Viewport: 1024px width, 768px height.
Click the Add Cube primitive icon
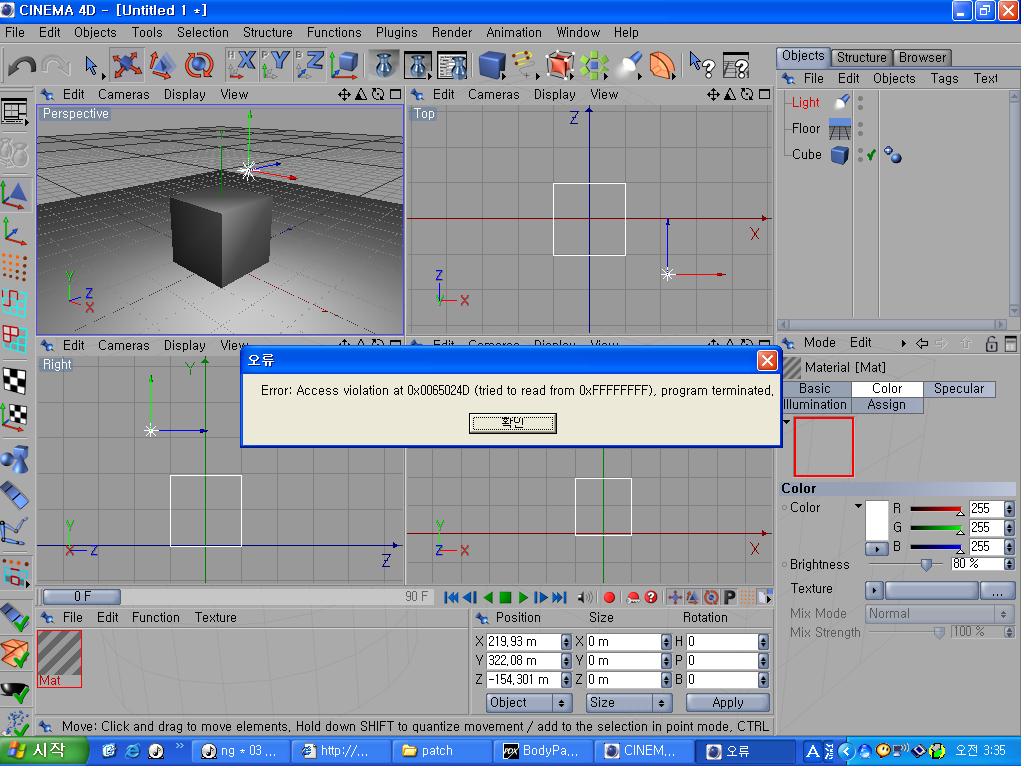492,65
